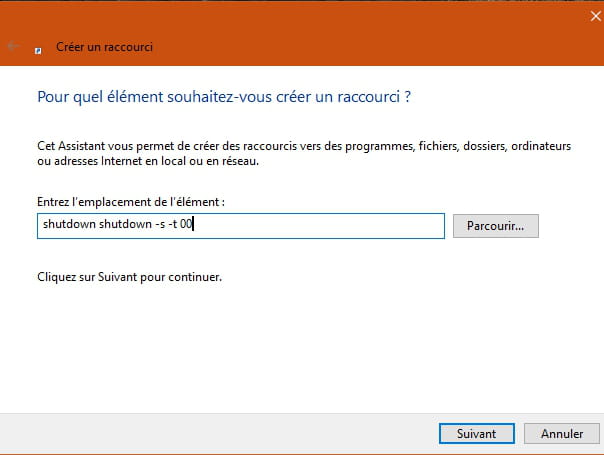Click the "-t" parameter in the location field
Screen dimensions: 604x455
[x=173, y=224]
